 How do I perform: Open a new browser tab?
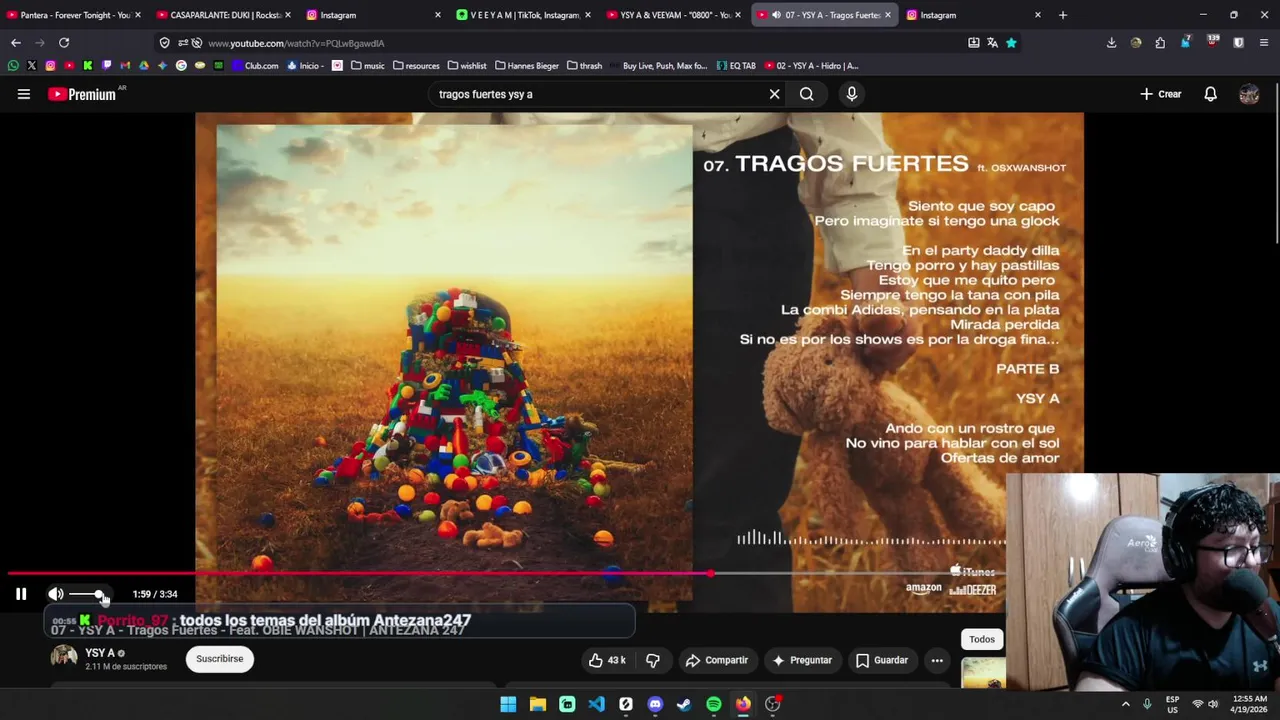(x=1062, y=15)
